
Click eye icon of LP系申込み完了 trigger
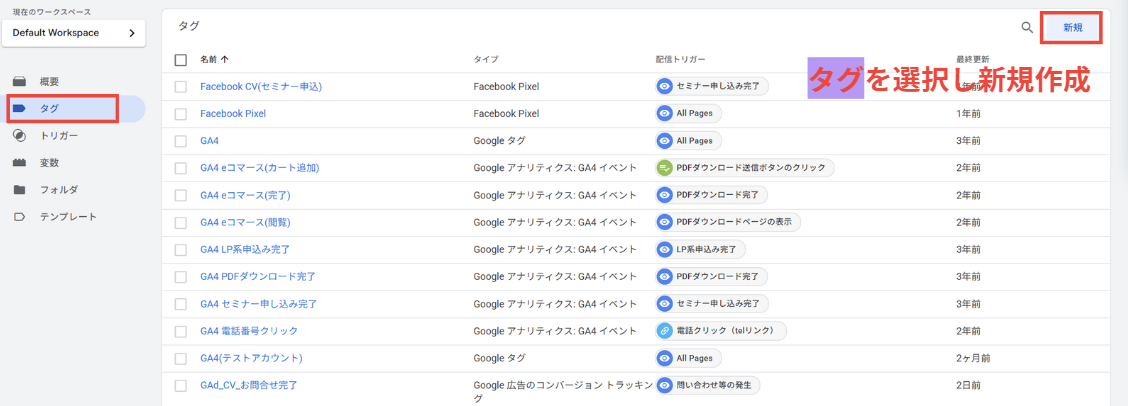pos(665,250)
